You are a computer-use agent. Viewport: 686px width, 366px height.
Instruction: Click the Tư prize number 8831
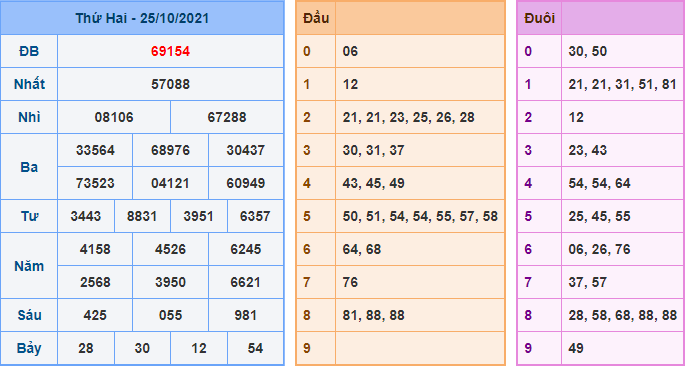[x=142, y=216]
